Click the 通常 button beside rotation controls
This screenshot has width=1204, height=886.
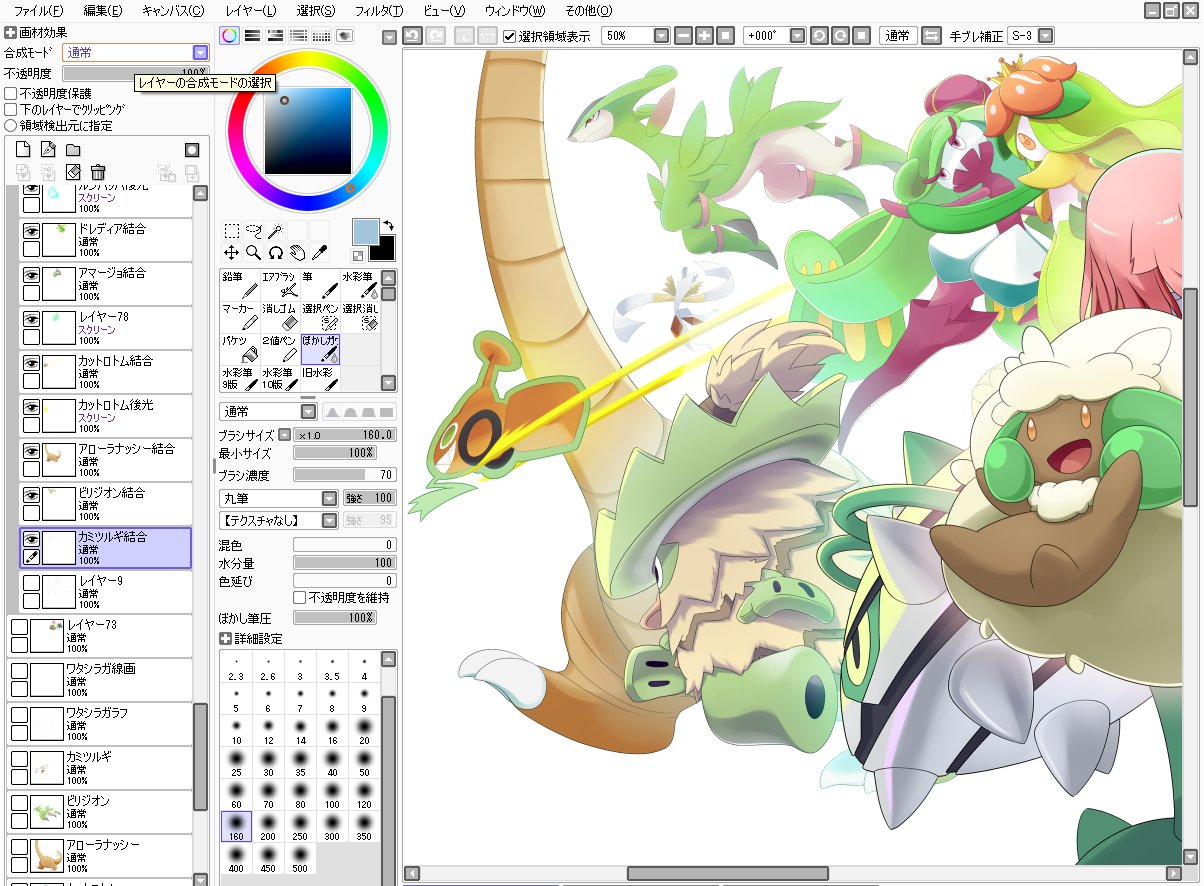897,36
